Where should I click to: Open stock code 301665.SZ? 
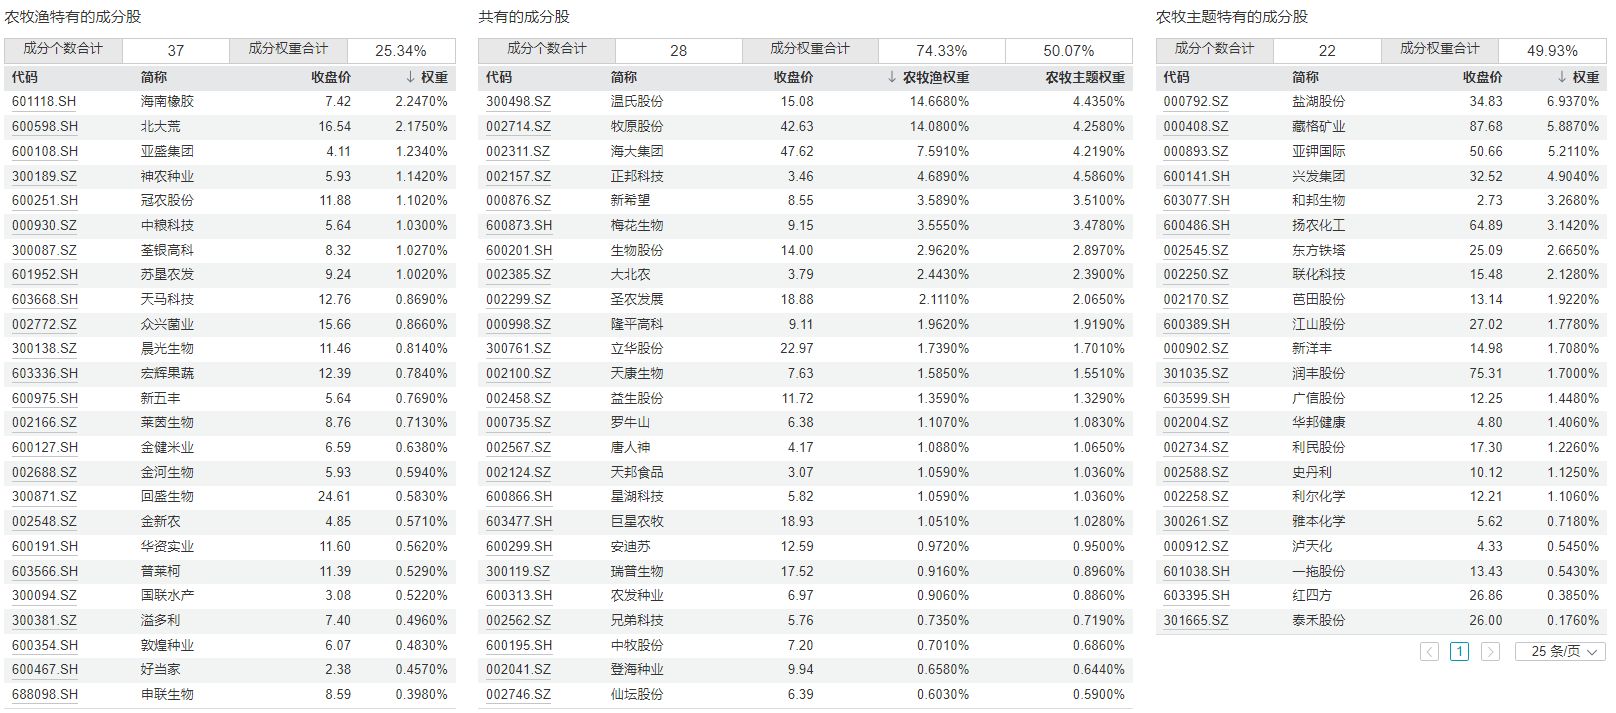(x=1196, y=621)
